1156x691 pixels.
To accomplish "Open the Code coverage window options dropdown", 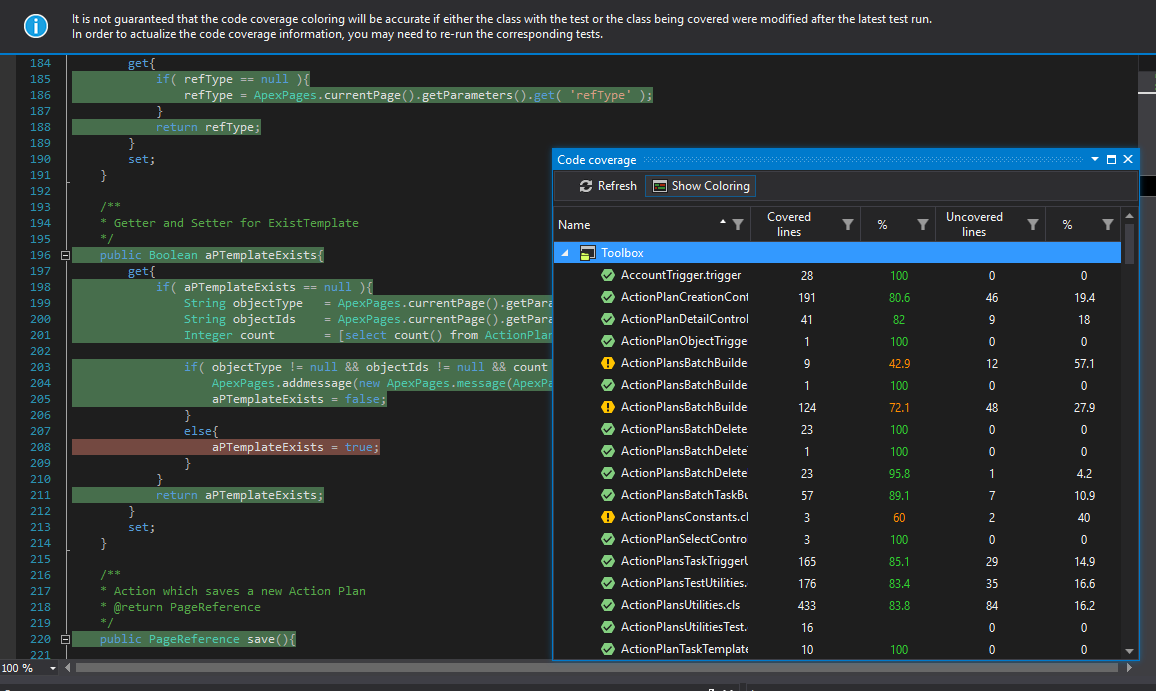I will point(1095,160).
